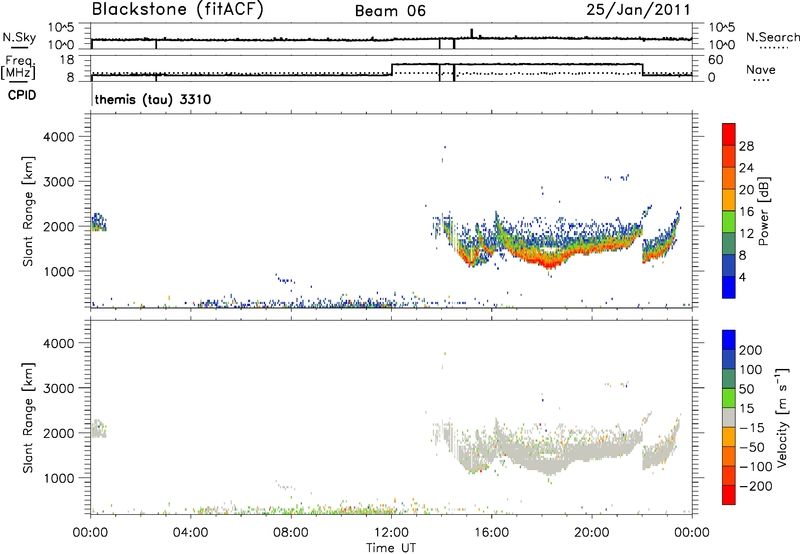Click the 'N.Search' legend label
Viewport: 800px width, 554px height.
pyautogui.click(x=772, y=37)
